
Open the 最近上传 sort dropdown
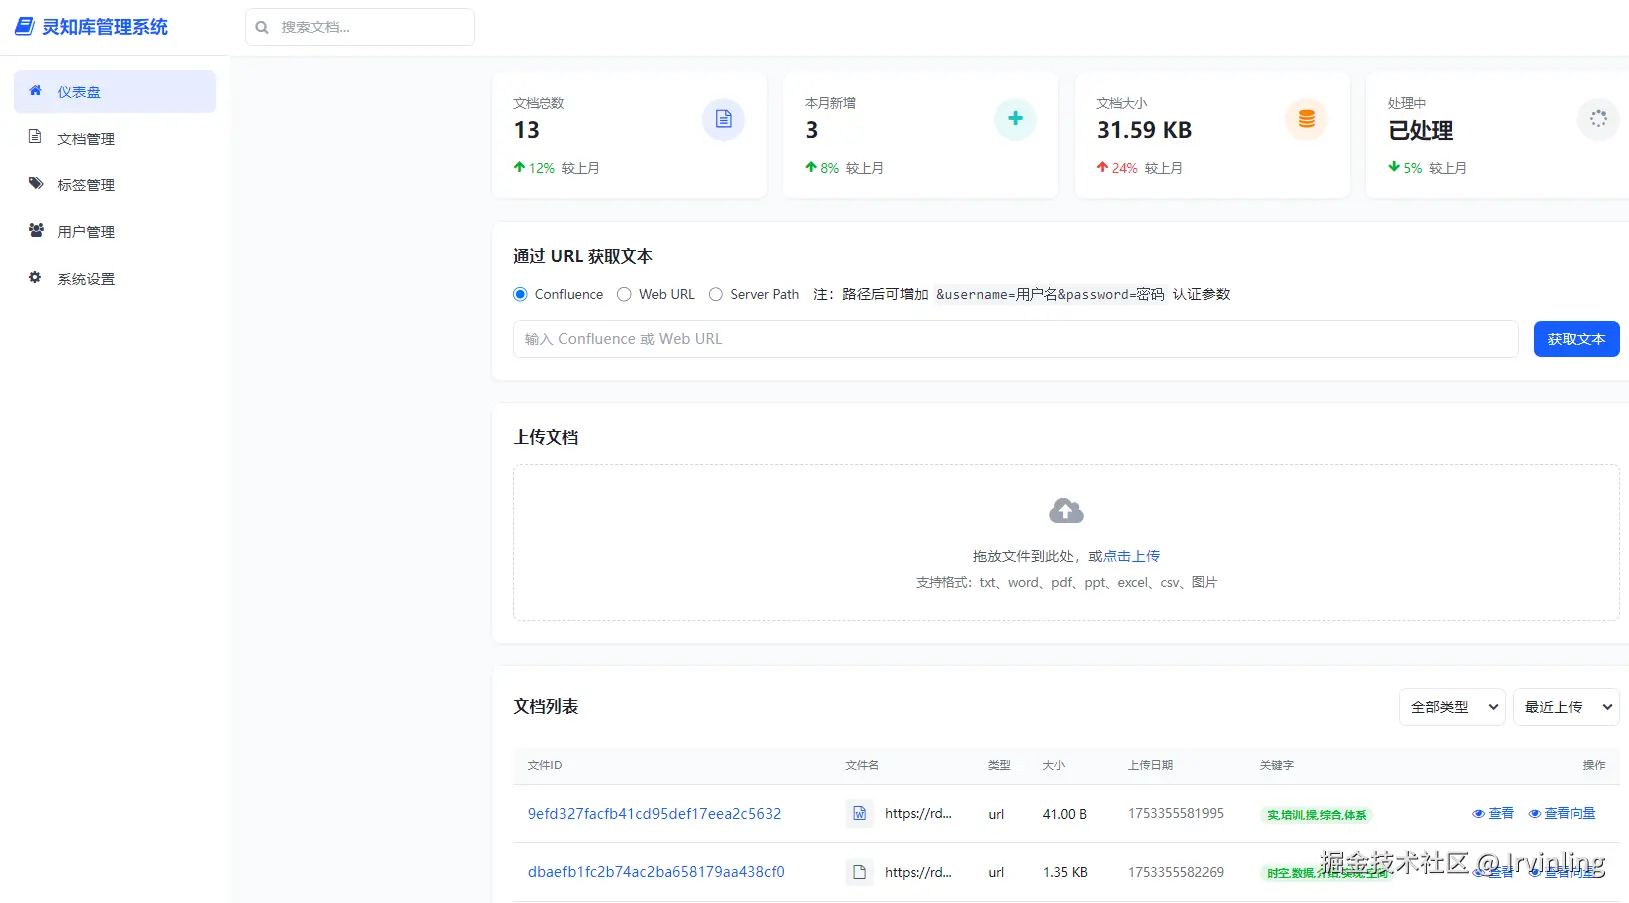click(x=1566, y=707)
